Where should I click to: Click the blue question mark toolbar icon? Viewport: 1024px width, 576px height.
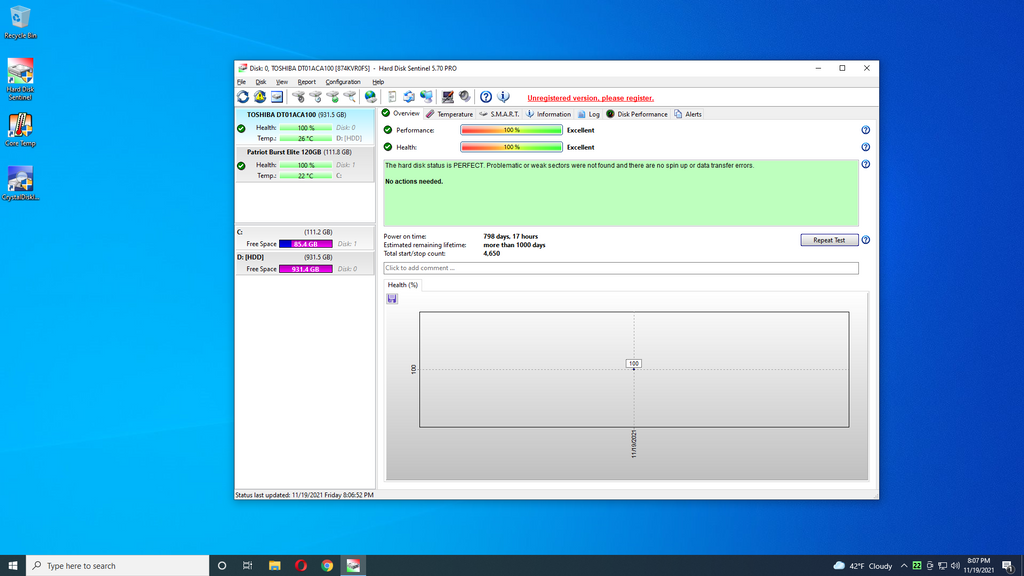tap(486, 97)
